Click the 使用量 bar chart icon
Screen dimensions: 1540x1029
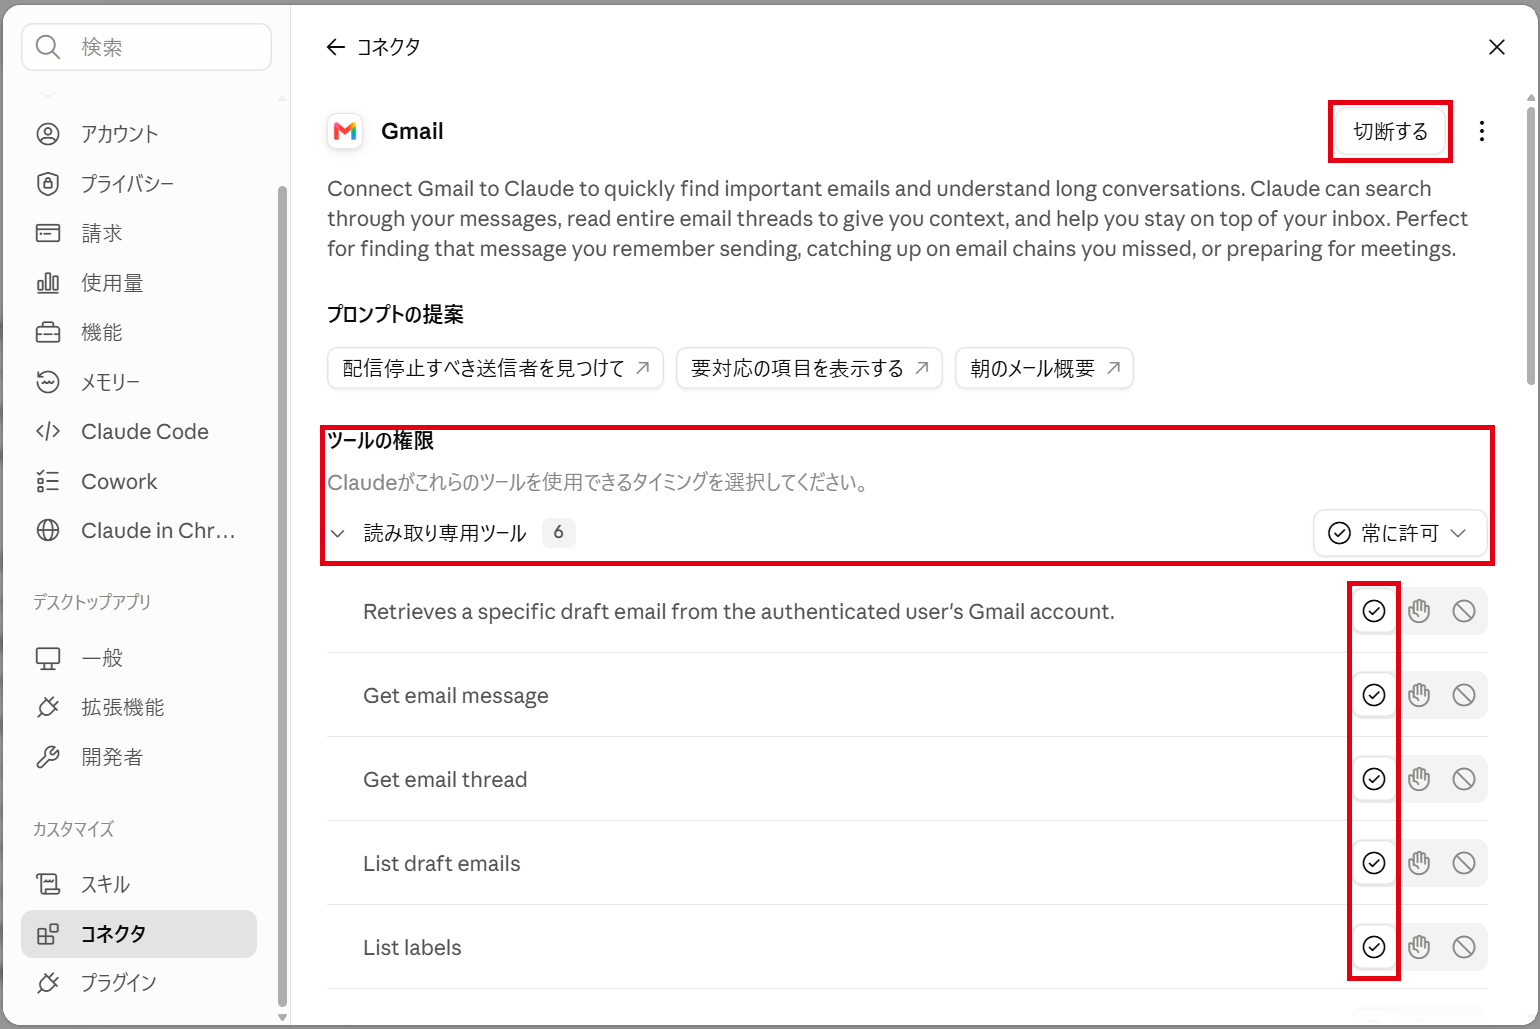pyautogui.click(x=48, y=283)
